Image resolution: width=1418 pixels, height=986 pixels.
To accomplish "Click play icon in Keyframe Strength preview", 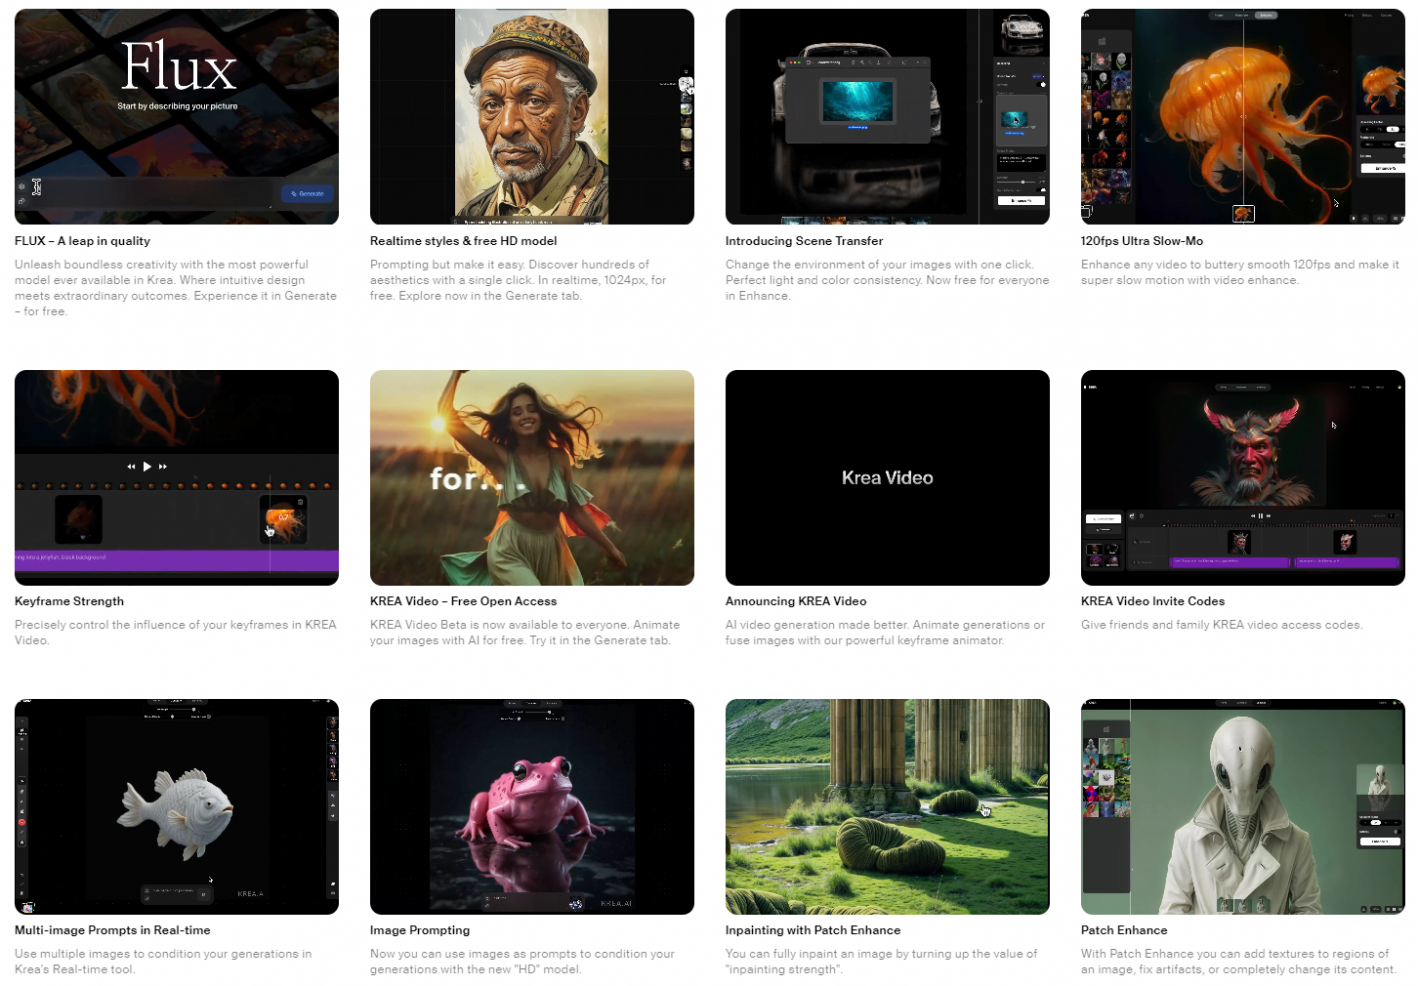I will click(x=147, y=466).
